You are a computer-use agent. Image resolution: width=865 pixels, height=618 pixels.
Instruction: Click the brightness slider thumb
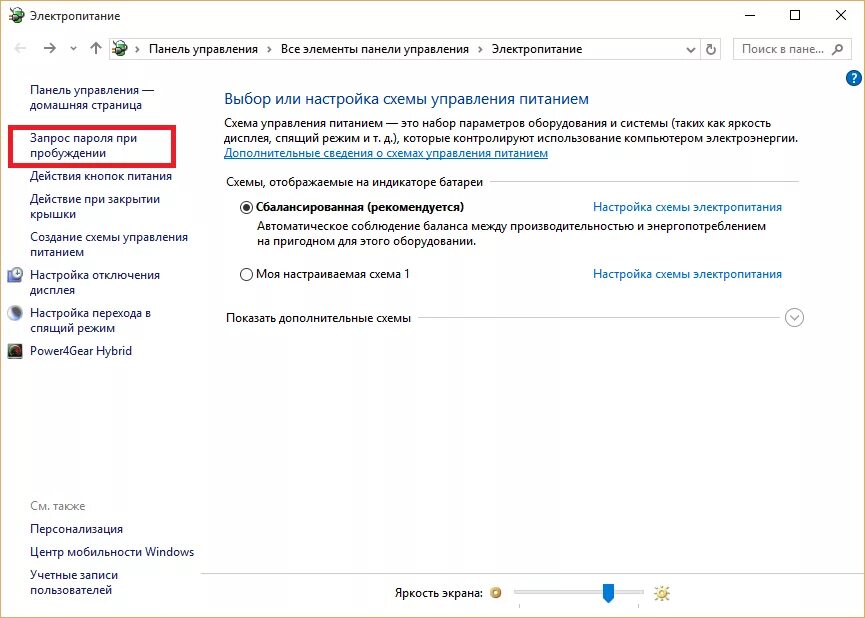[x=608, y=593]
